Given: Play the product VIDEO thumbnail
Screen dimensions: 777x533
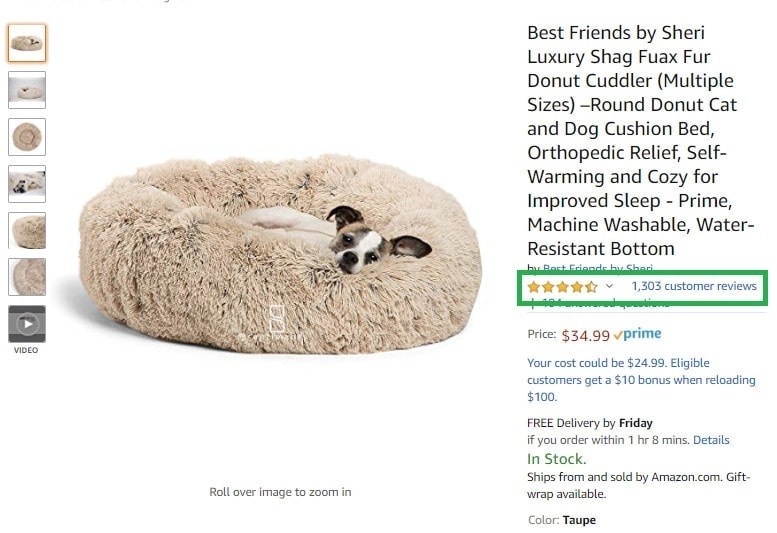Looking at the screenshot, I should (27, 324).
